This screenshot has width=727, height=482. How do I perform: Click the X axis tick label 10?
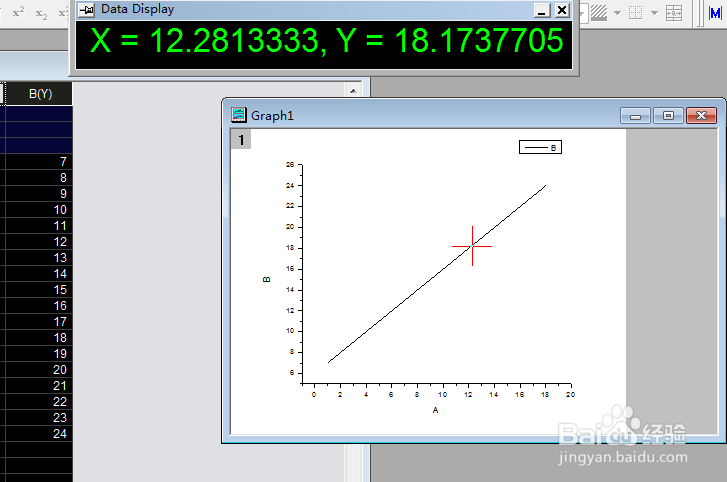pos(443,394)
